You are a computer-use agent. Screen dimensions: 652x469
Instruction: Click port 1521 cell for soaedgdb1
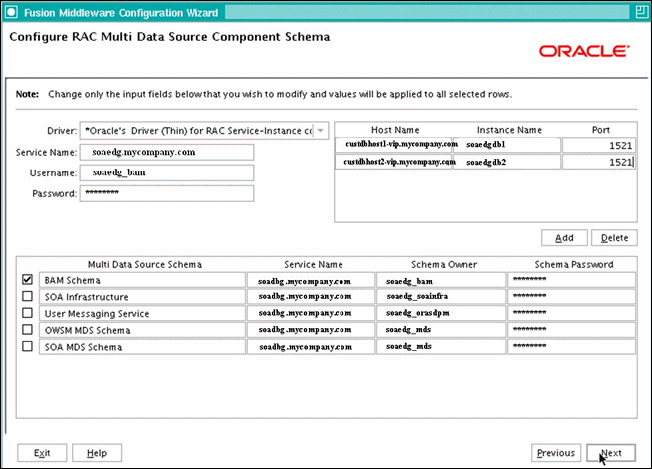click(x=599, y=145)
